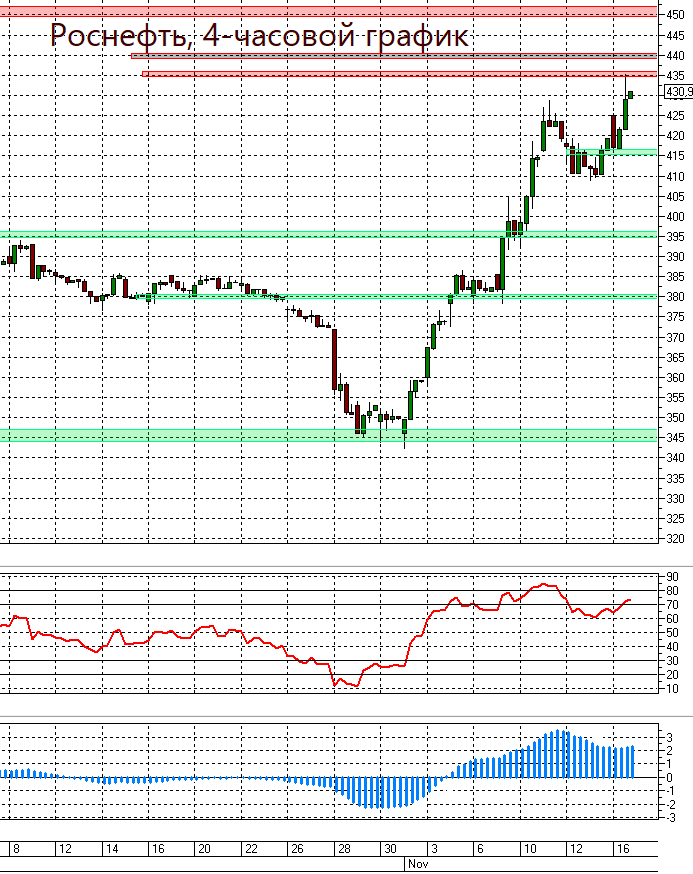Click the 70 level on RSI scale
This screenshot has height=874, width=693.
tap(672, 605)
